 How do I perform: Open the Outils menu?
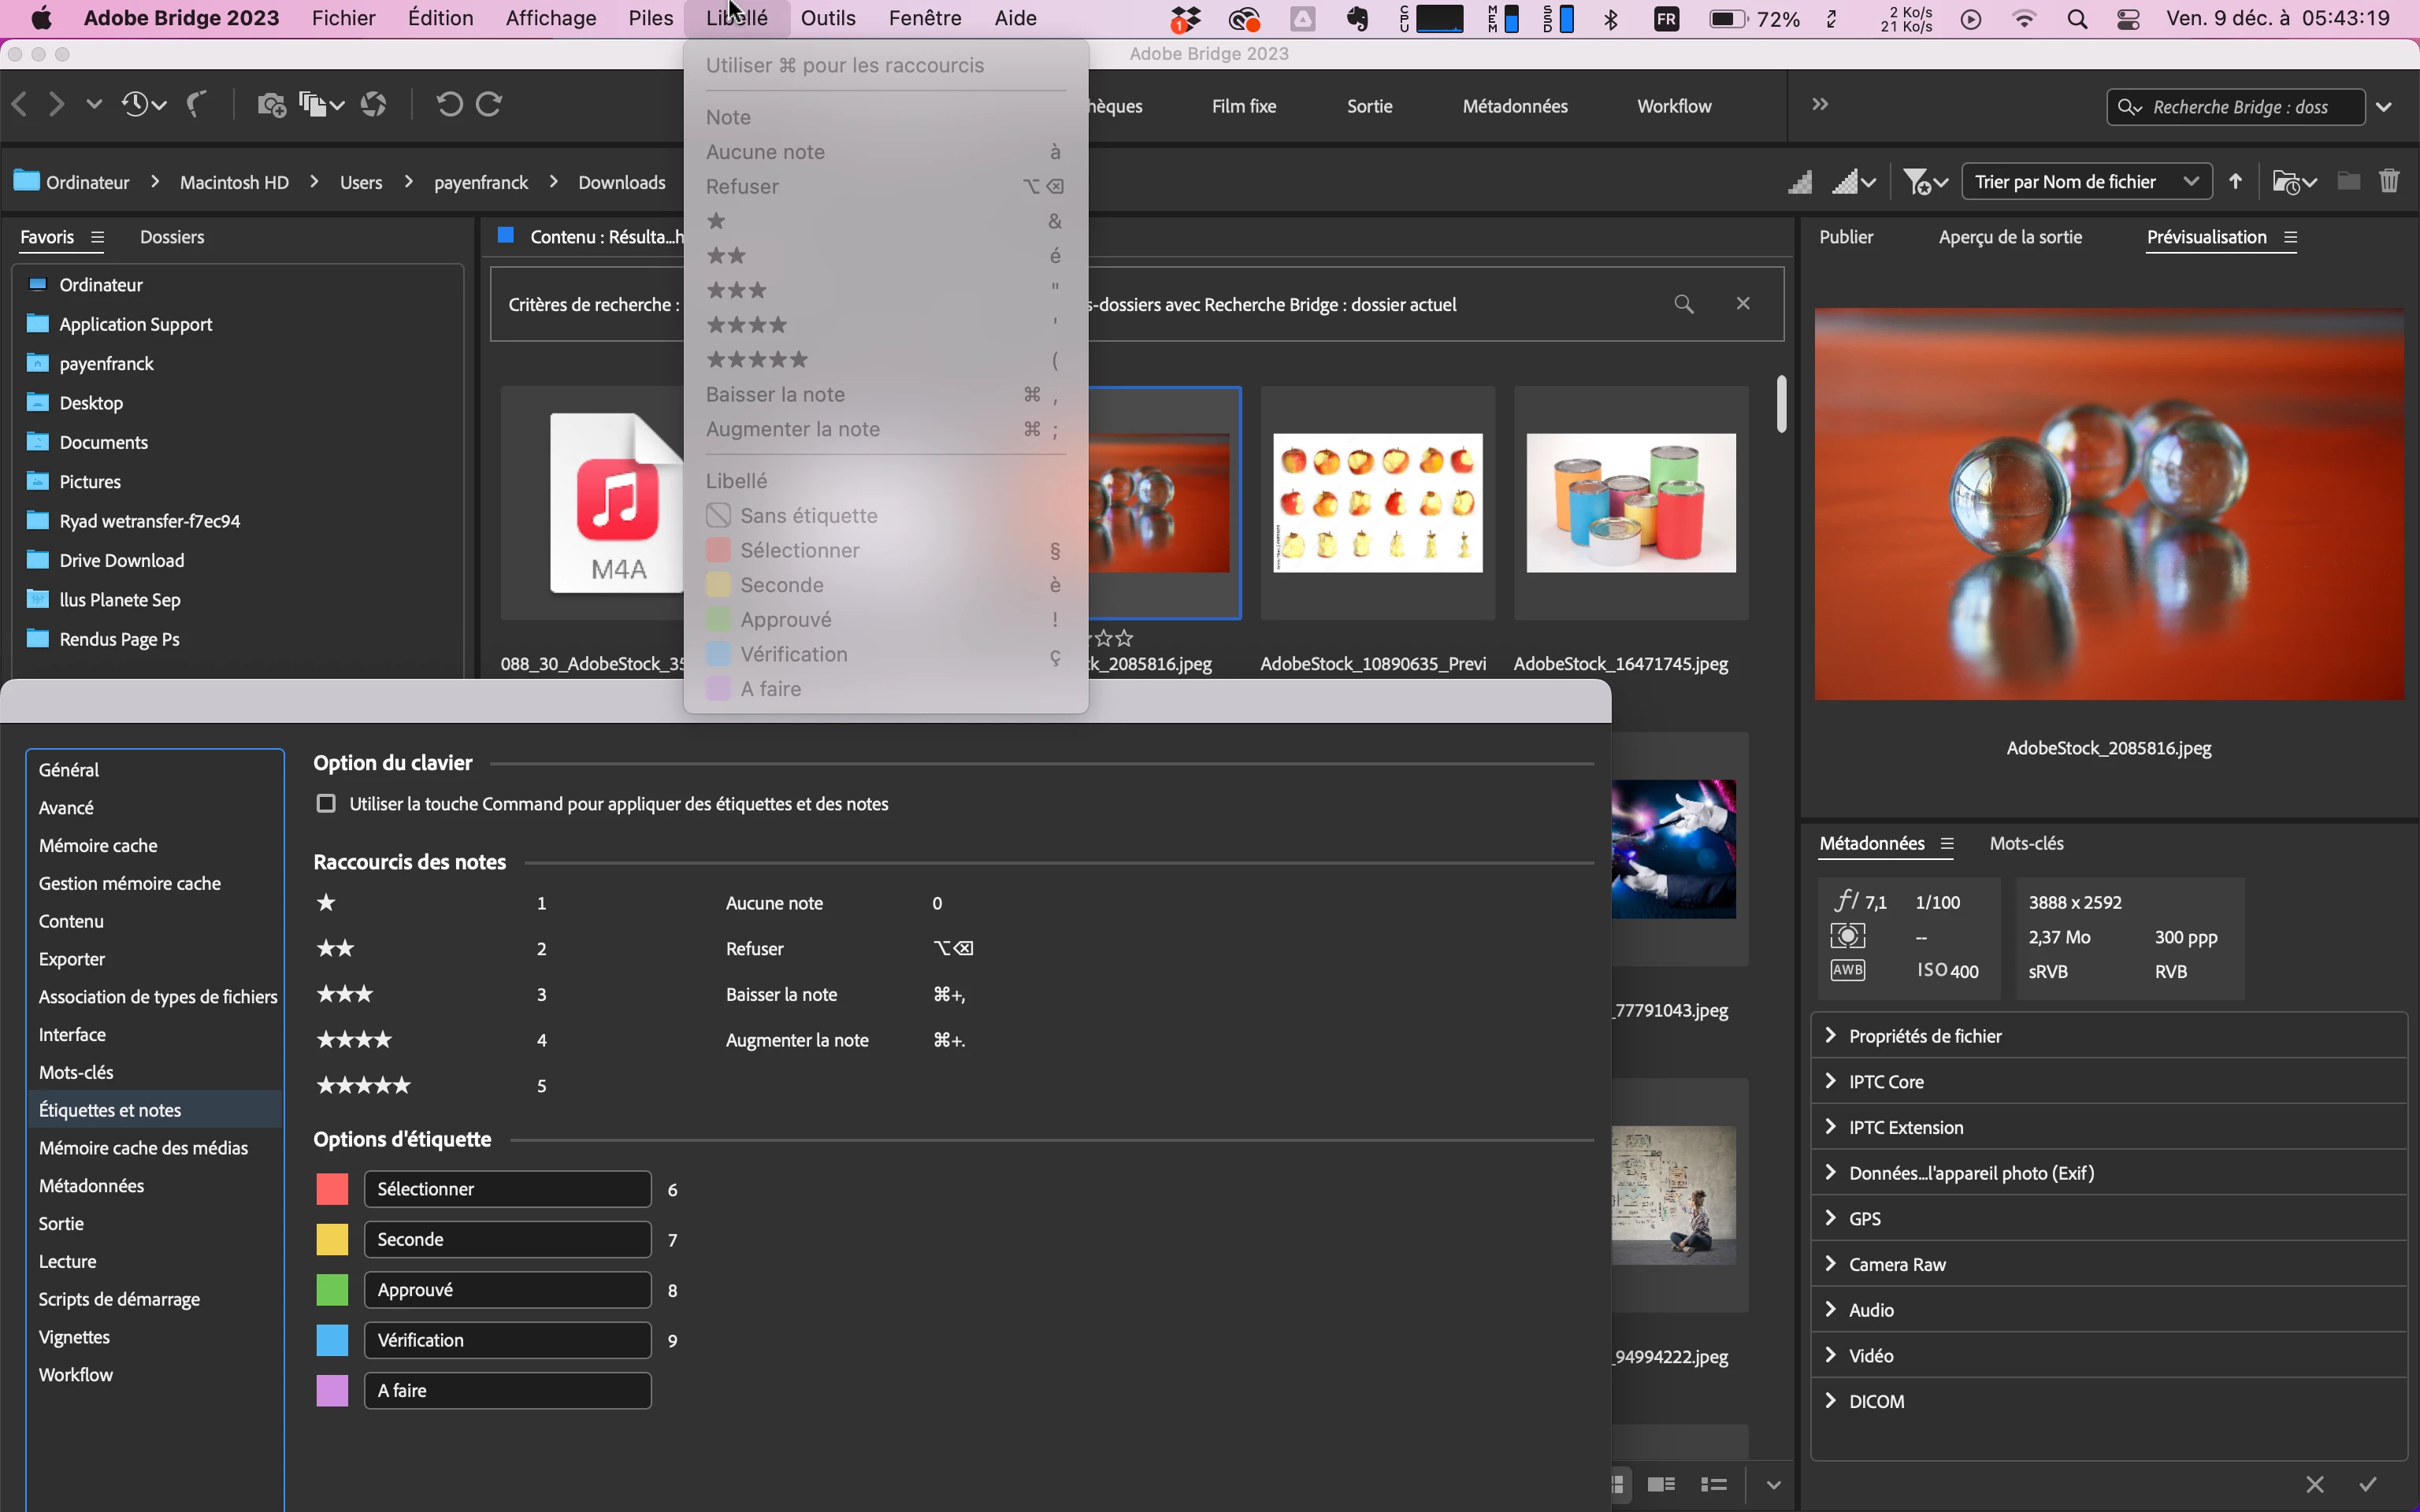point(827,18)
